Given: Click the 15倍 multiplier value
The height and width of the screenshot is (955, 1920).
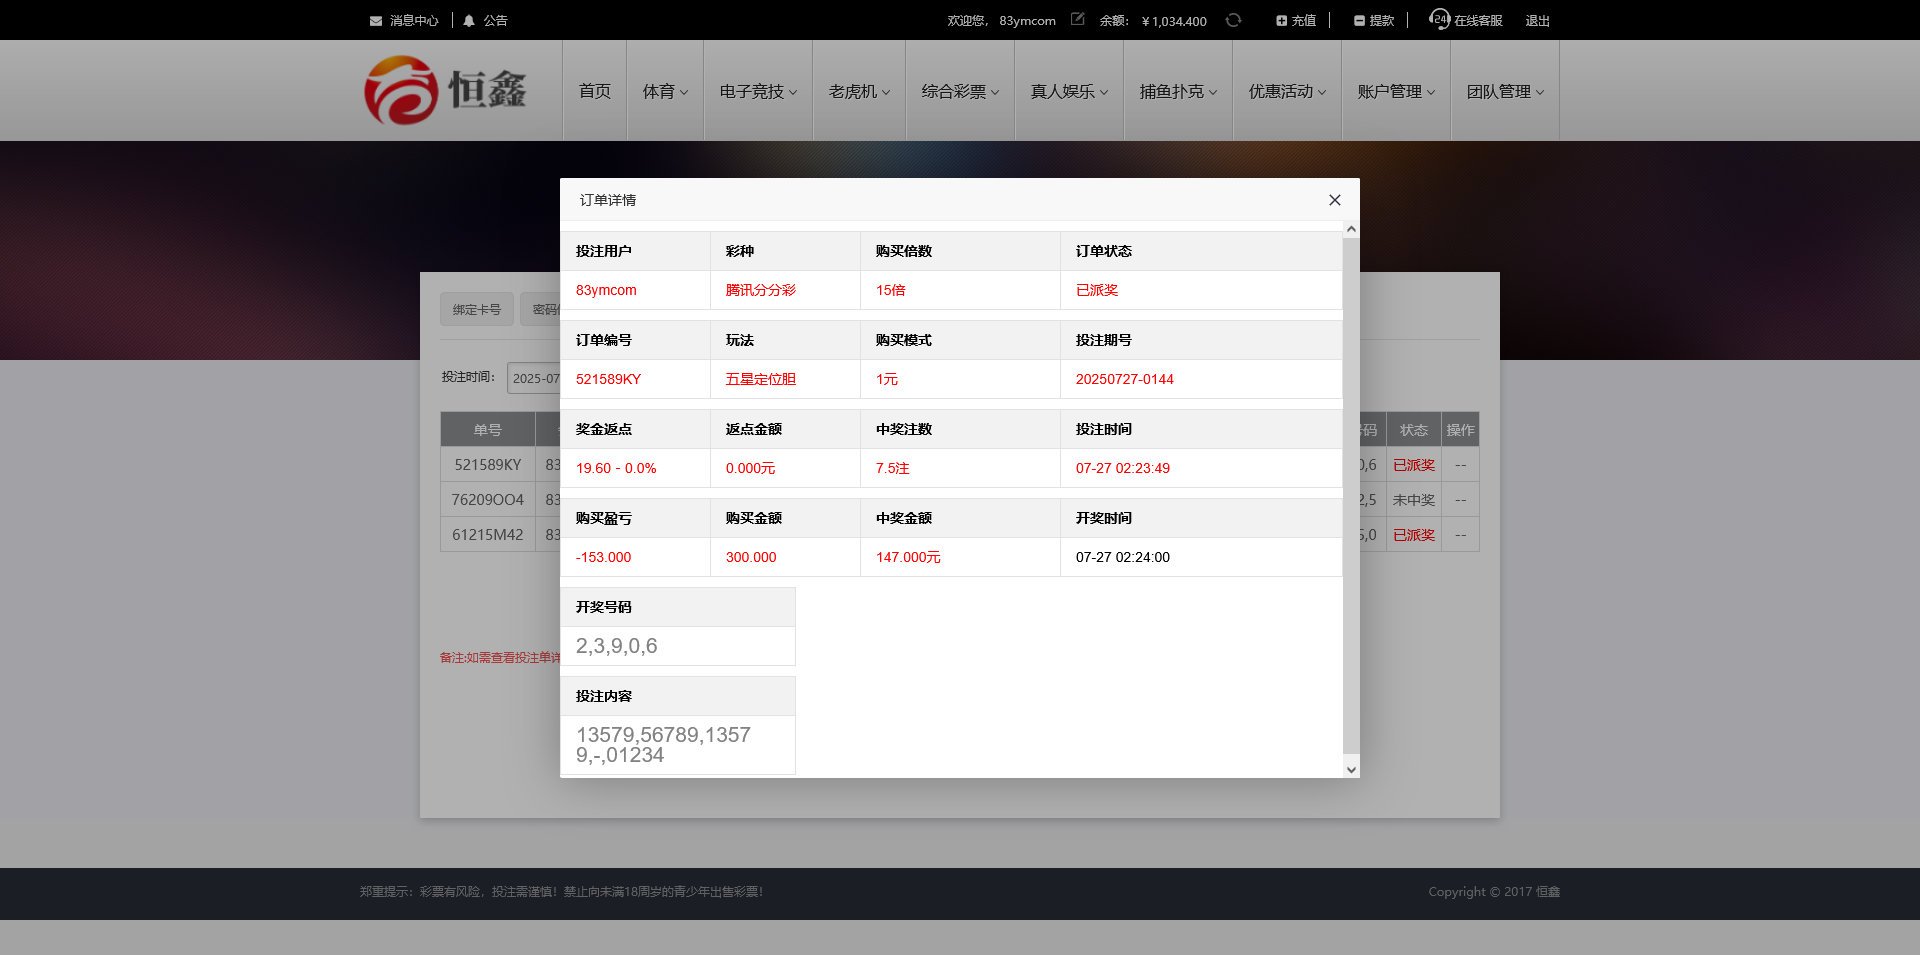Looking at the screenshot, I should pyautogui.click(x=891, y=290).
